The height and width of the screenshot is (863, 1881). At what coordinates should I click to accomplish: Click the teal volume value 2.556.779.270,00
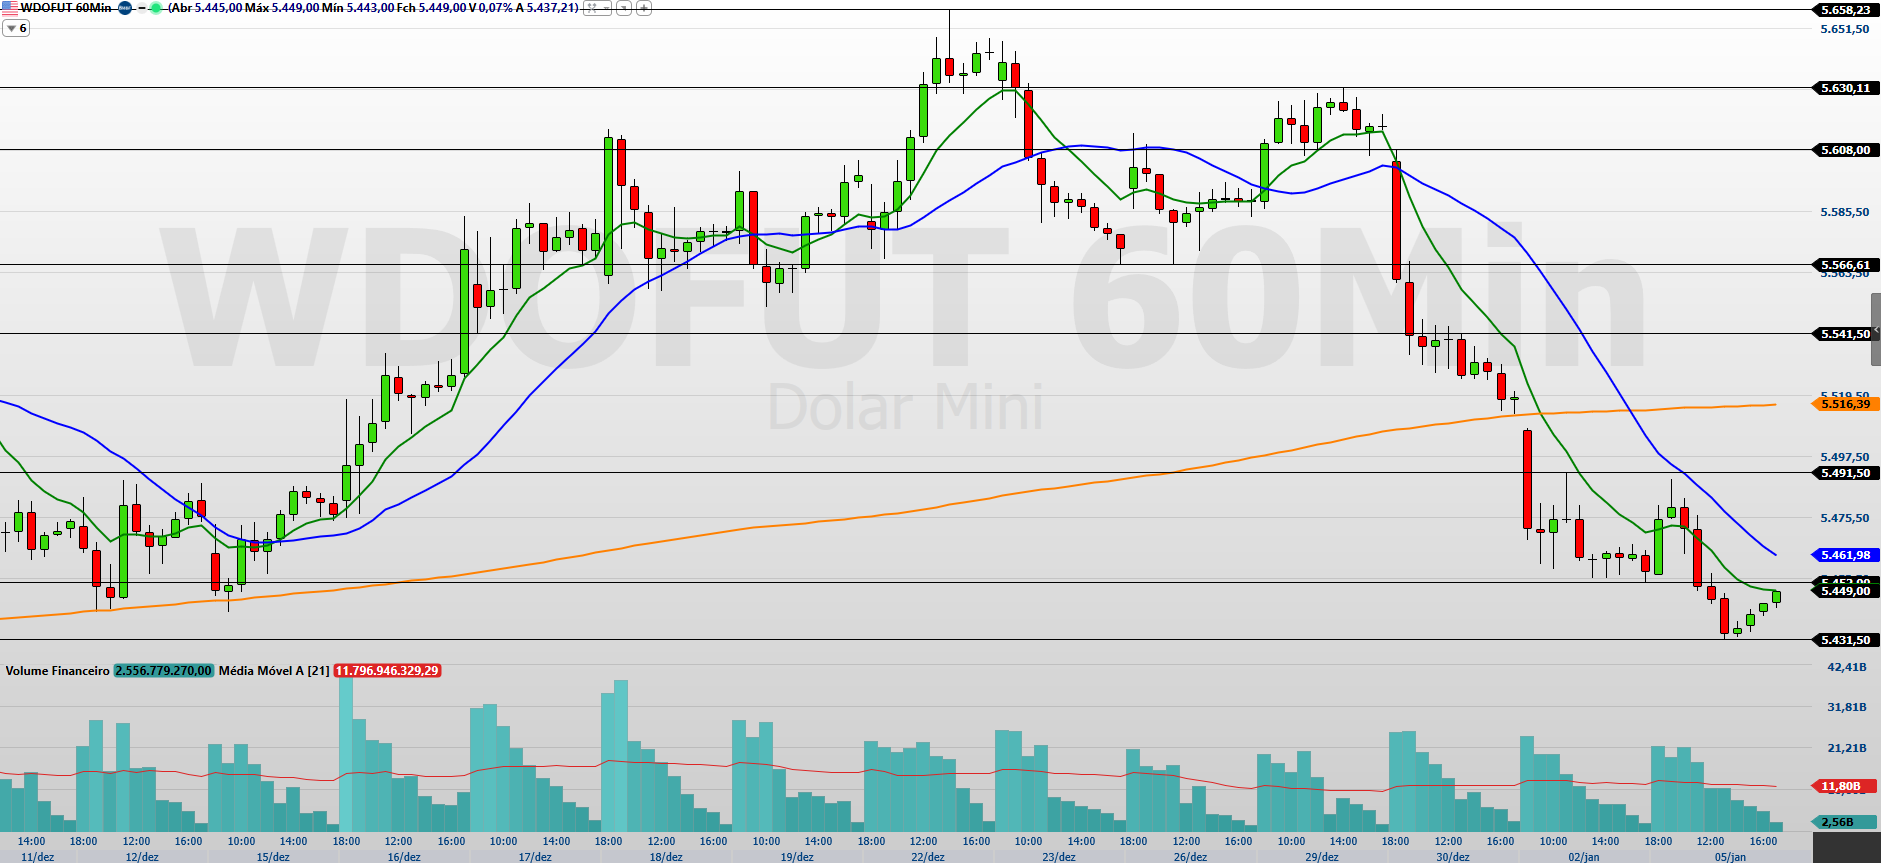(163, 671)
